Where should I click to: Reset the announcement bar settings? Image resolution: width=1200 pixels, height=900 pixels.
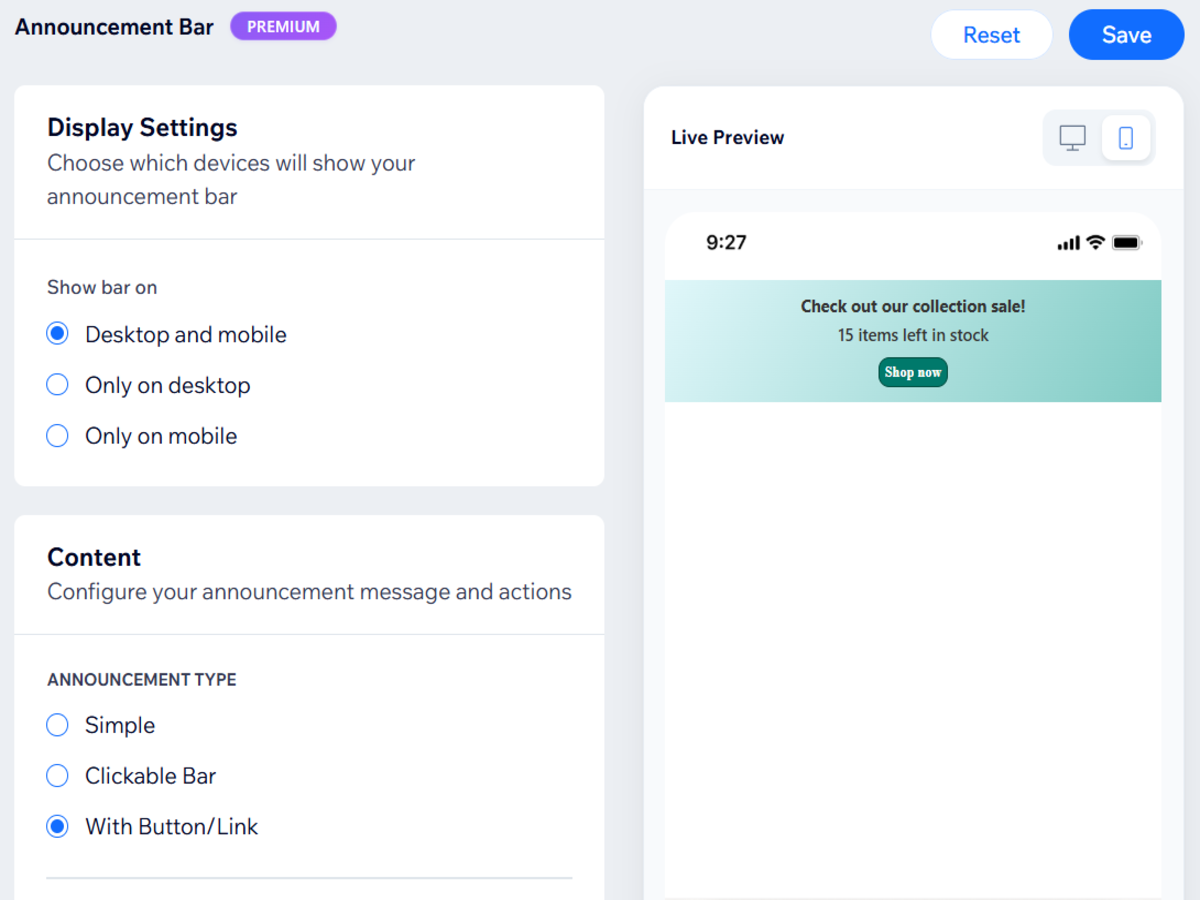tap(991, 35)
